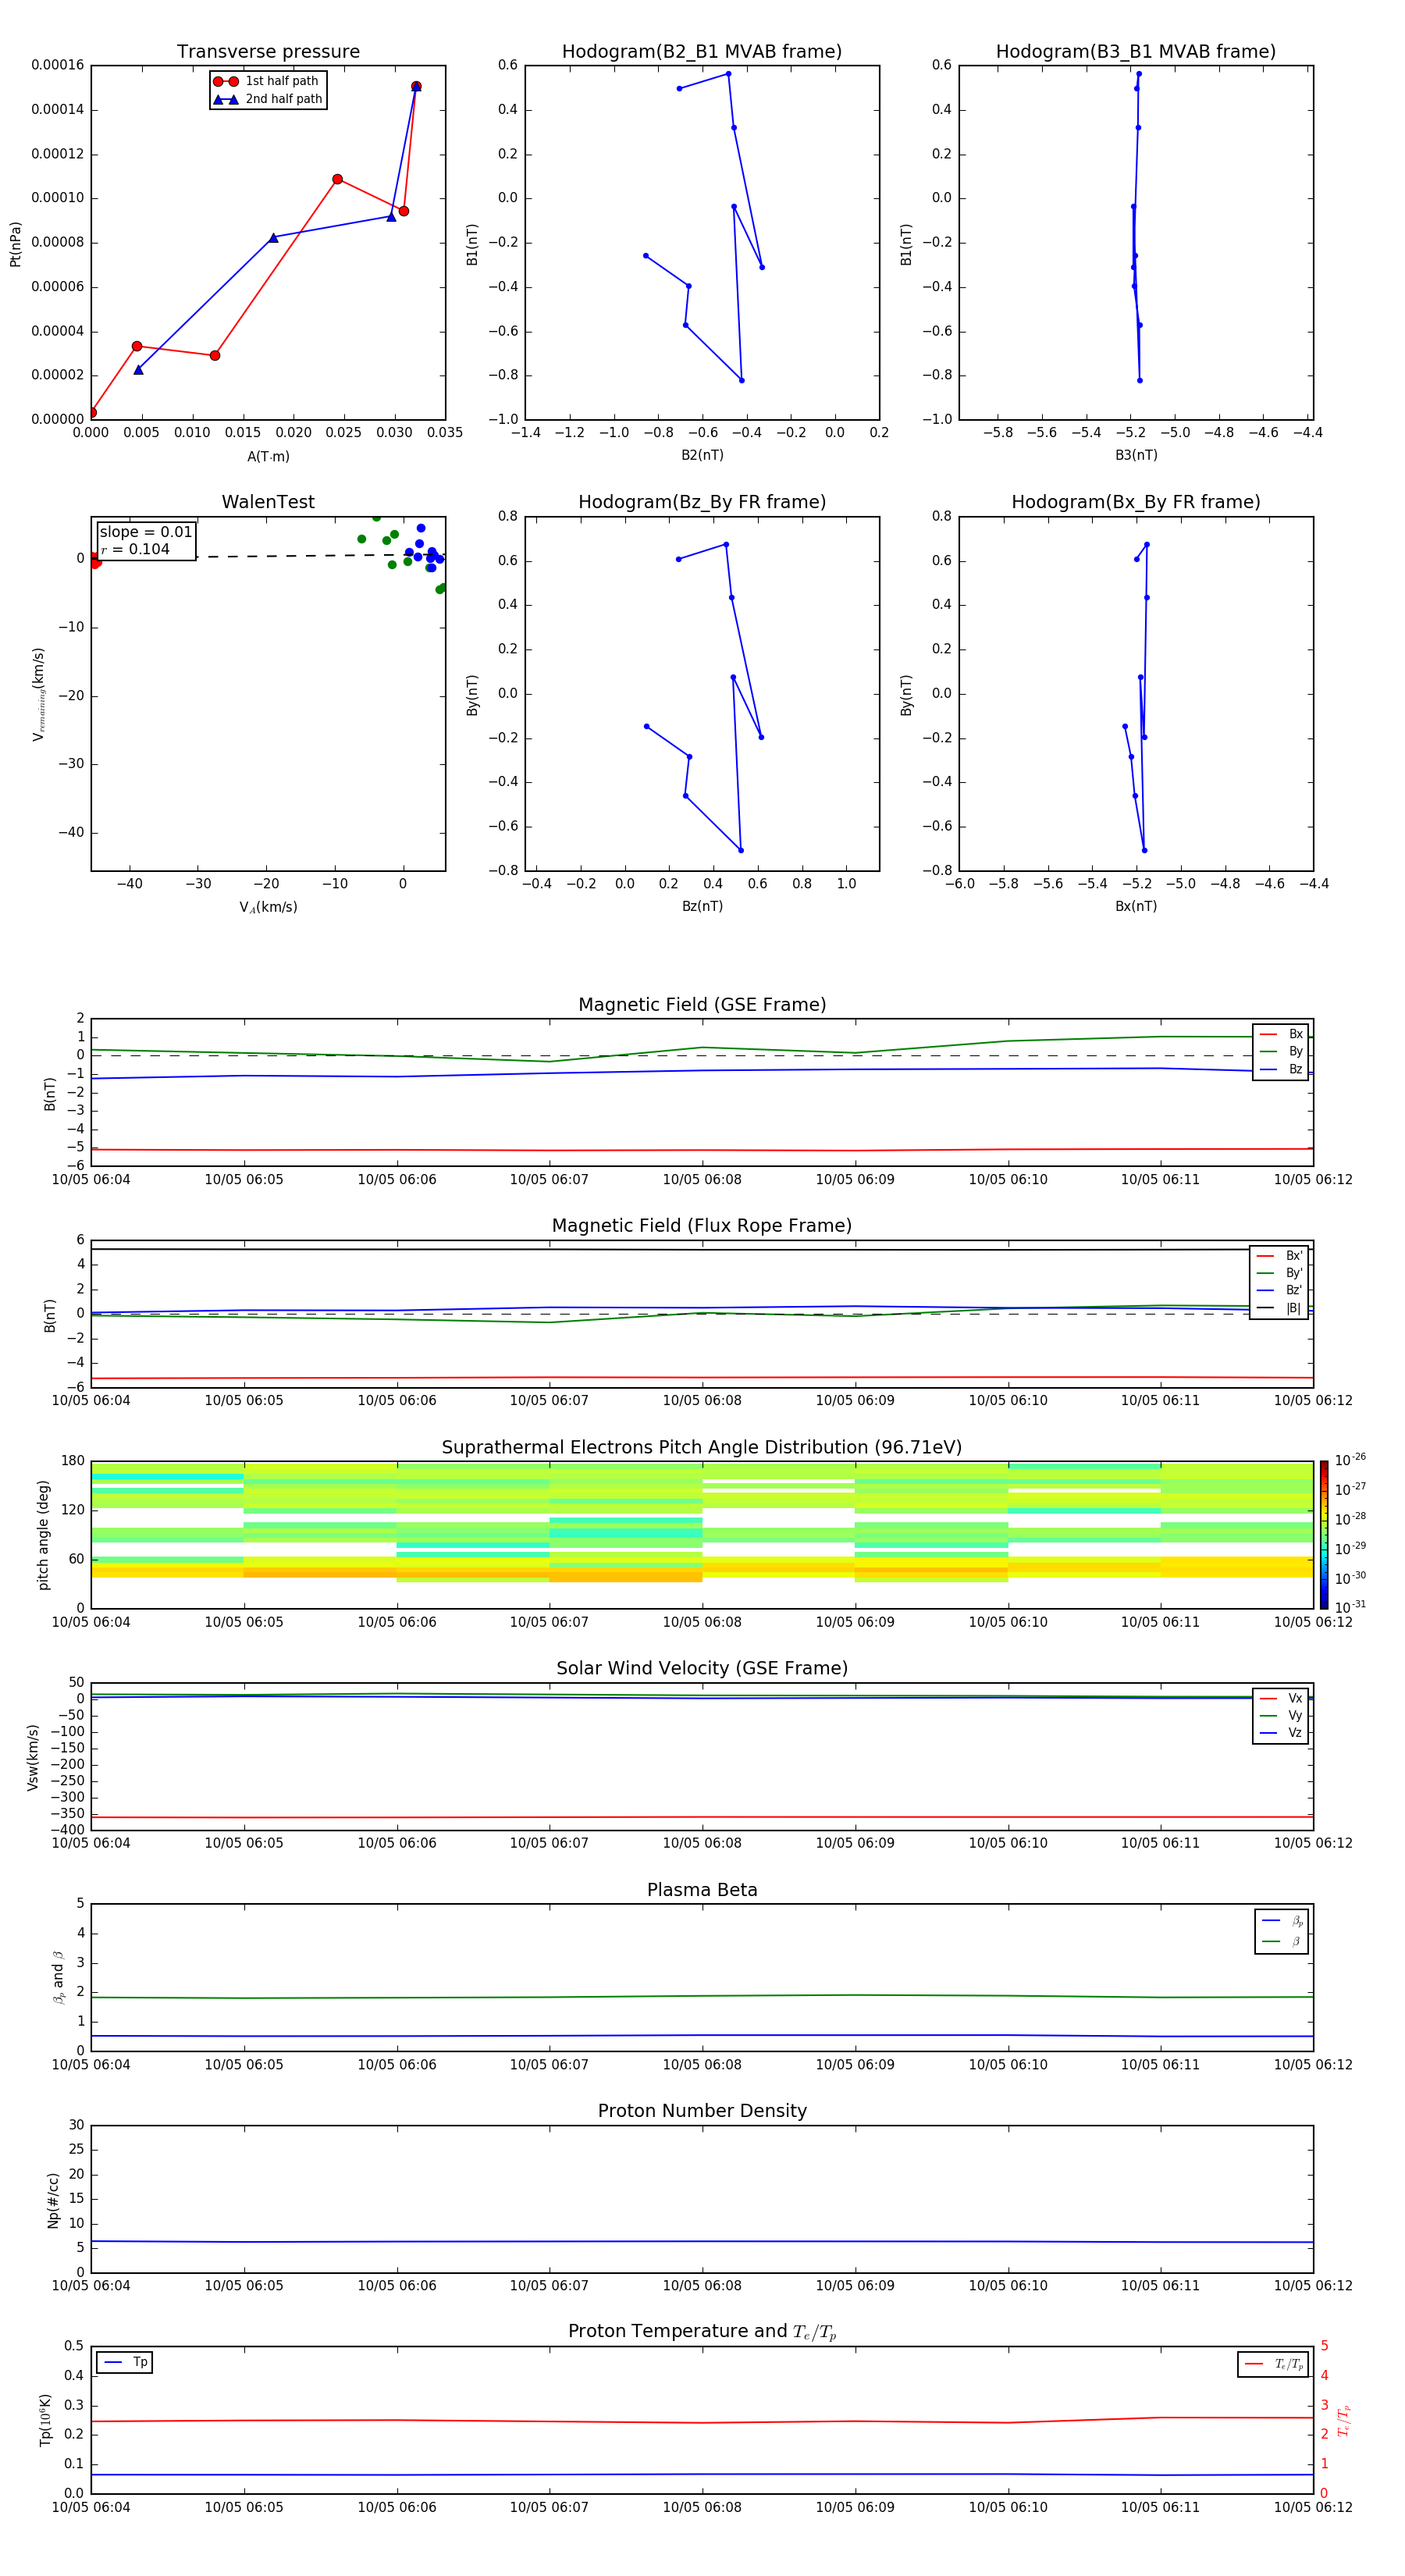1405x2576 pixels.
Task: Click the "Hodogram(Bx_By FR frame)" title
Action: click(x=1136, y=502)
